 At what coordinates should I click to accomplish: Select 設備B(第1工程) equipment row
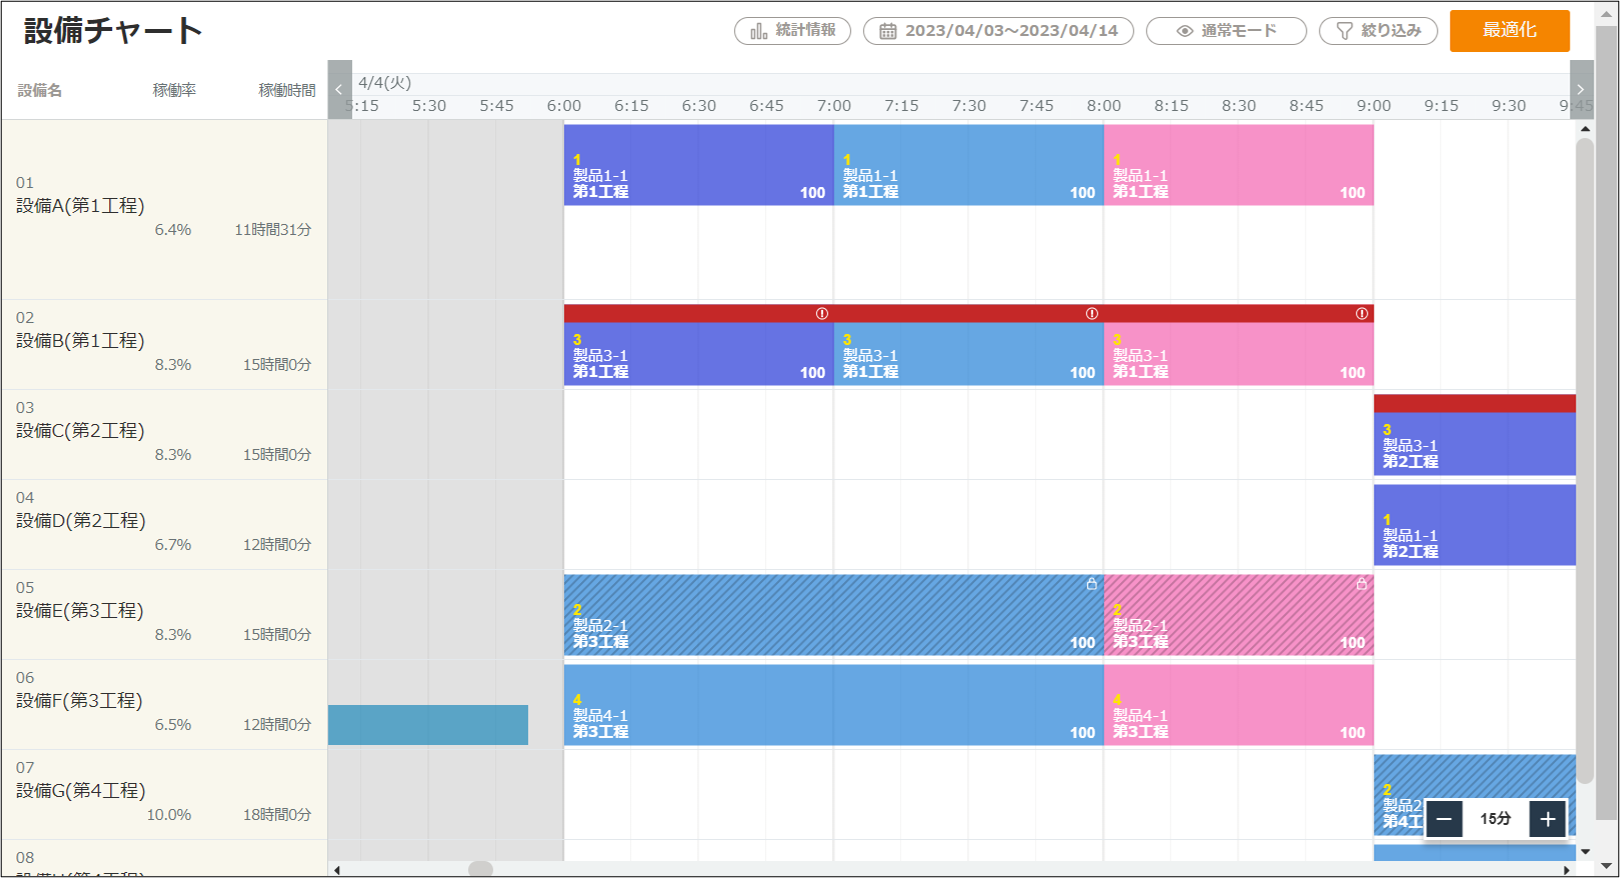click(164, 345)
